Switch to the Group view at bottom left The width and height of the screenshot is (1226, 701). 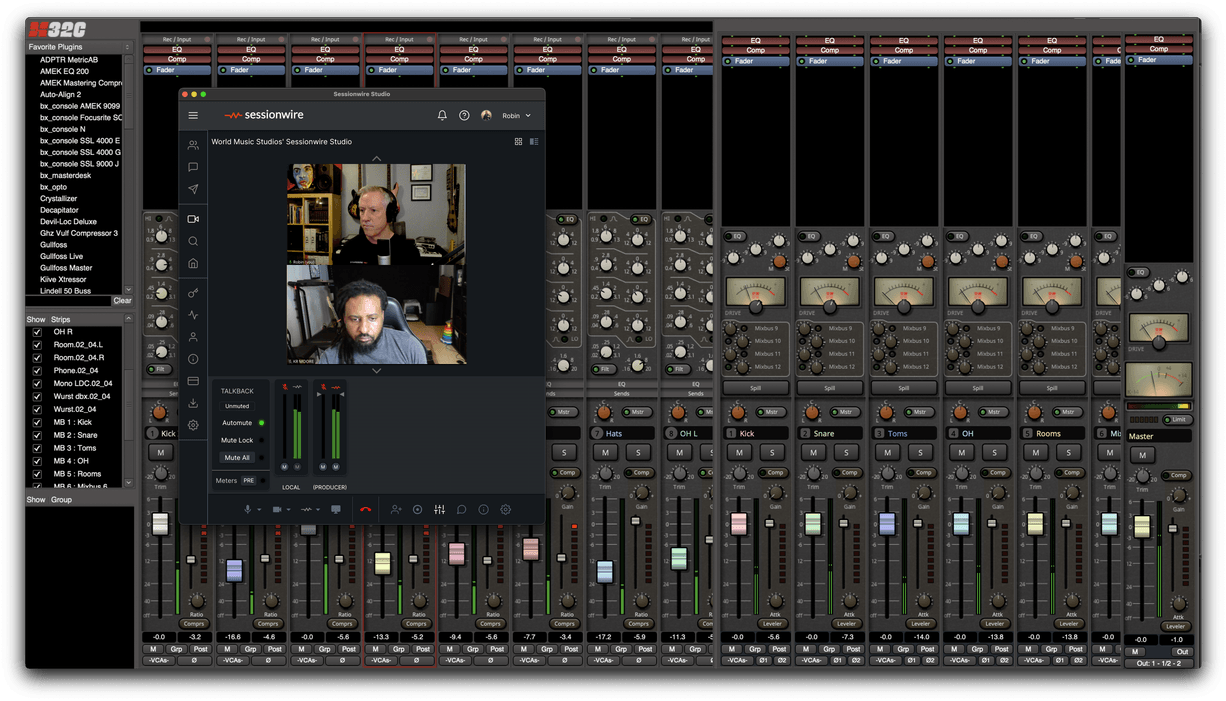click(x=61, y=499)
